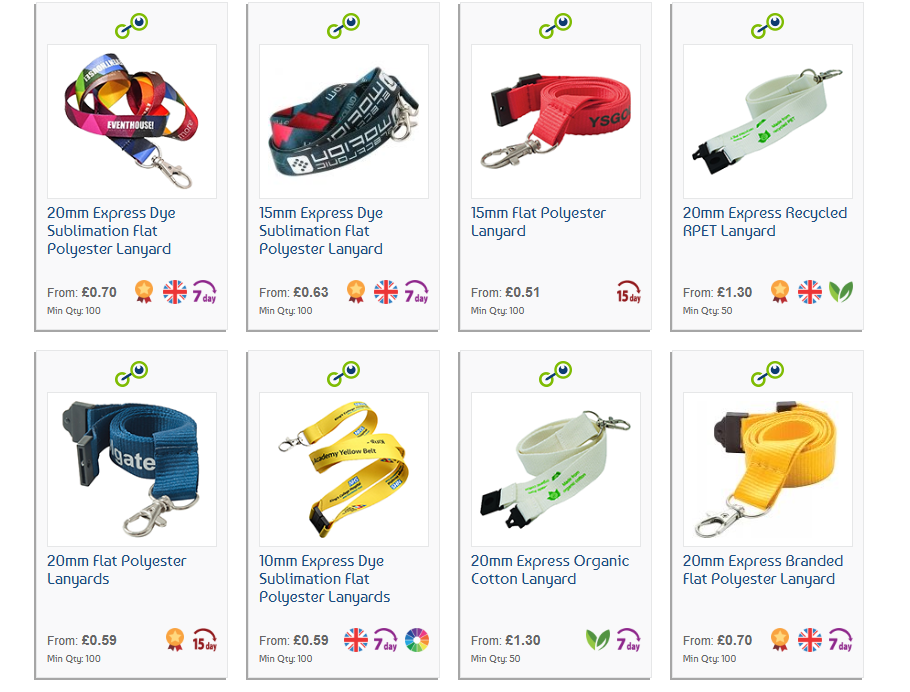This screenshot has height=692, width=910.
Task: Select the yellow Academy Yellow Belt lanyard image
Action: point(344,469)
